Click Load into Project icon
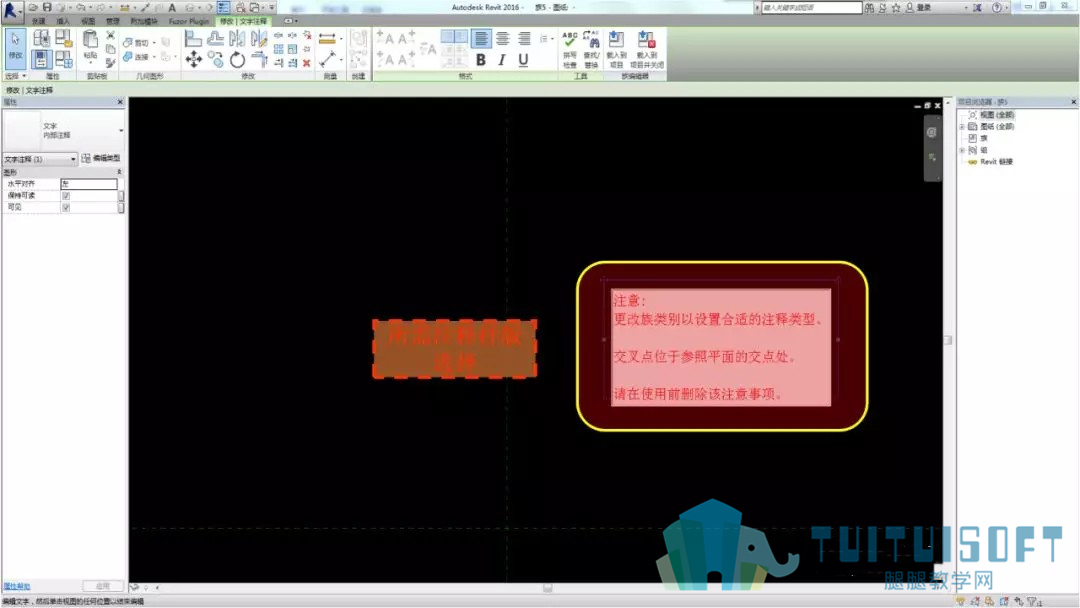Viewport: 1080px width, 608px height. coord(616,49)
